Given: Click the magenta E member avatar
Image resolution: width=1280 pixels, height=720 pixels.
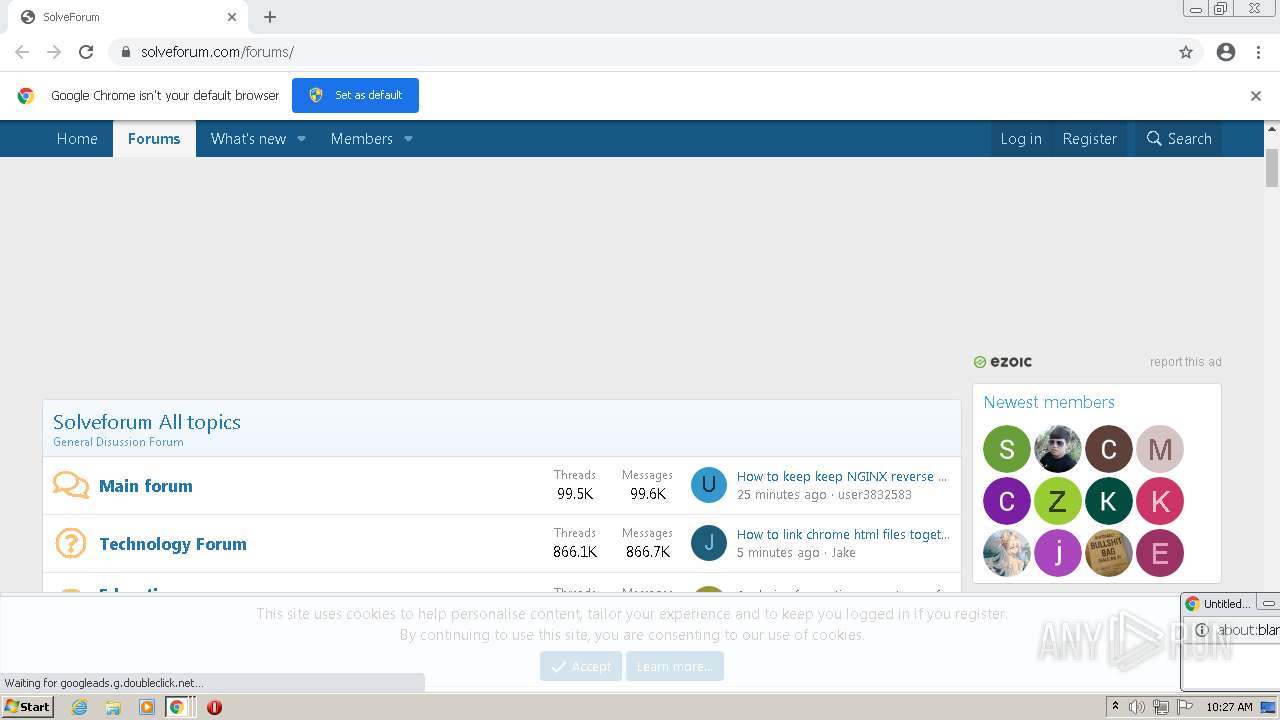Looking at the screenshot, I should pyautogui.click(x=1160, y=553).
